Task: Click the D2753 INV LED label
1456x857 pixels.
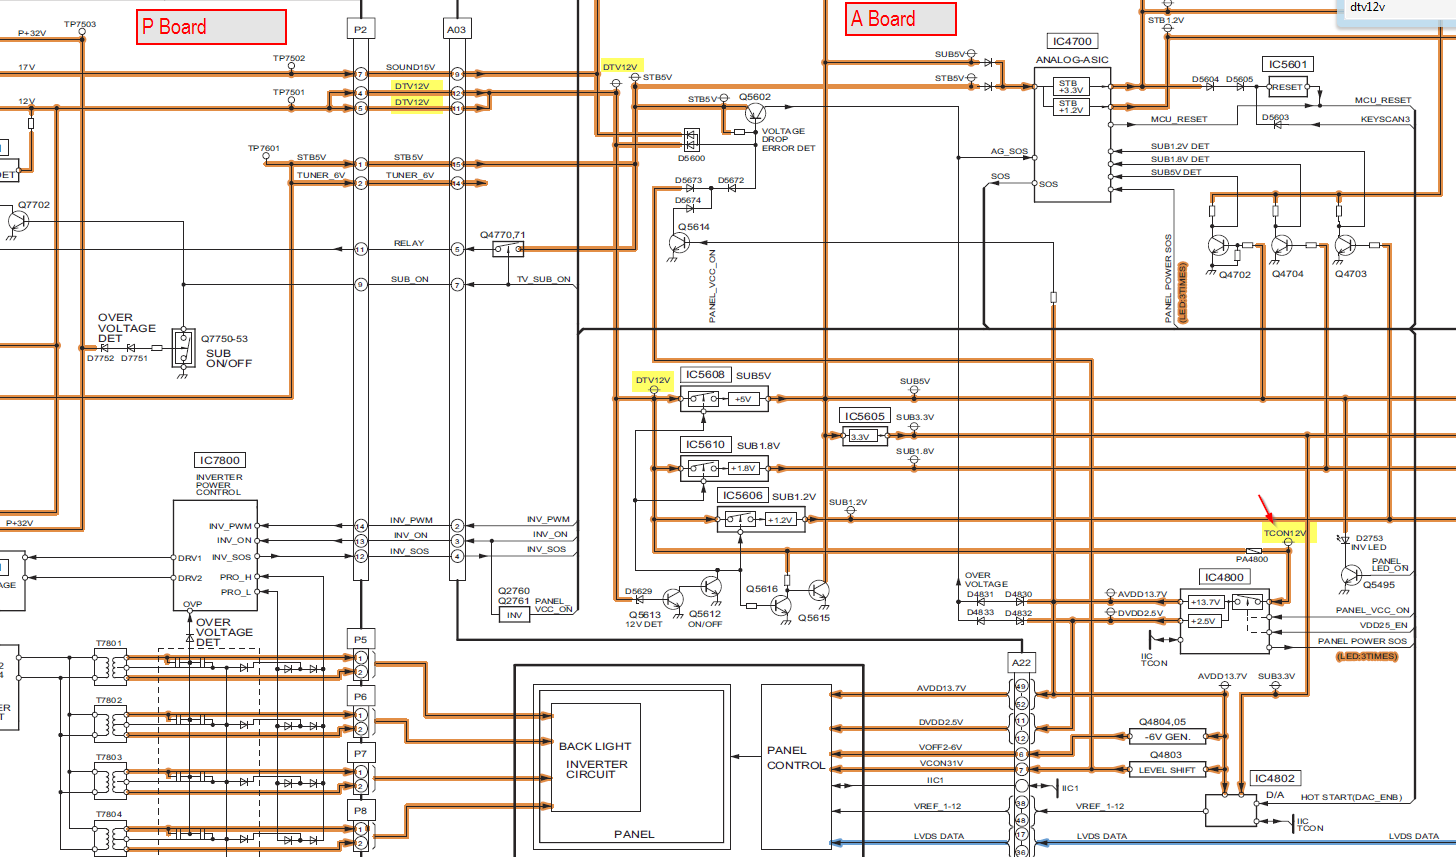Action: (1369, 543)
